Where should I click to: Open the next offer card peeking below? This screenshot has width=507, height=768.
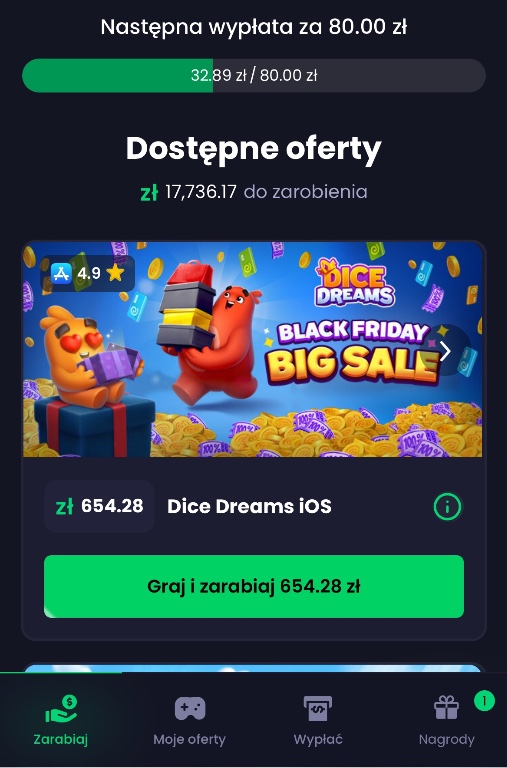[253, 668]
